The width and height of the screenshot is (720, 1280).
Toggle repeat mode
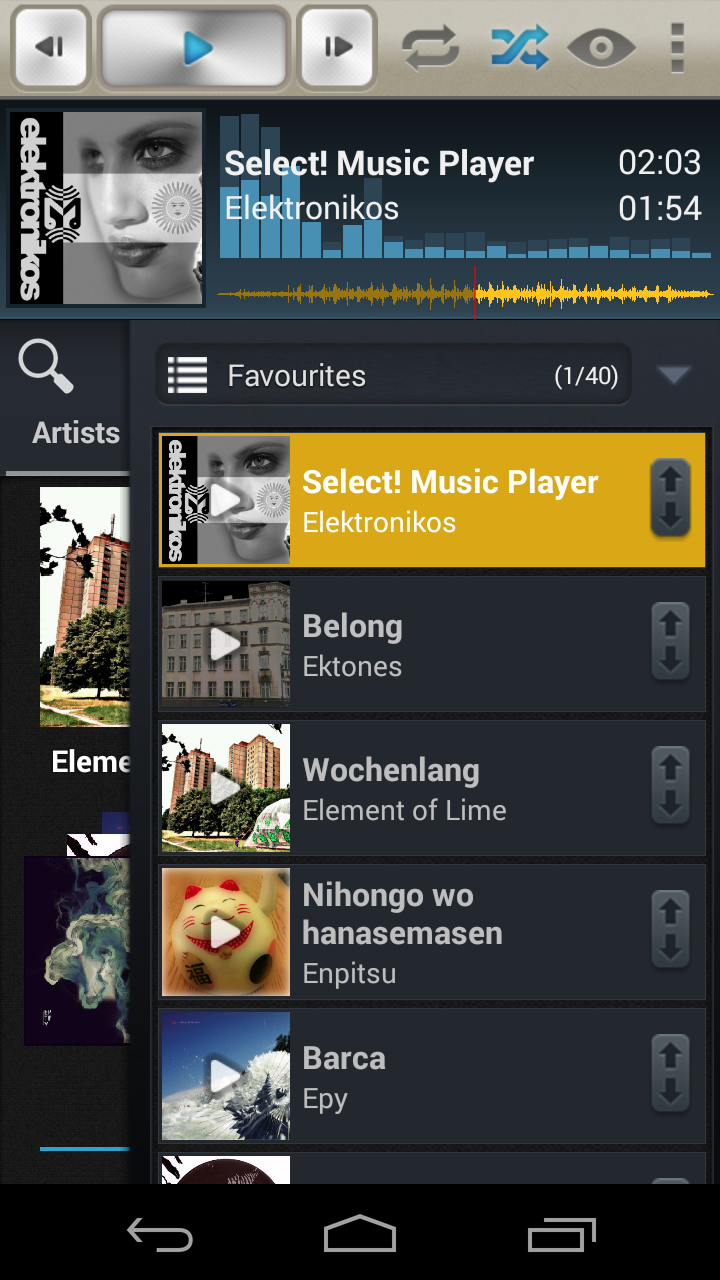430,47
